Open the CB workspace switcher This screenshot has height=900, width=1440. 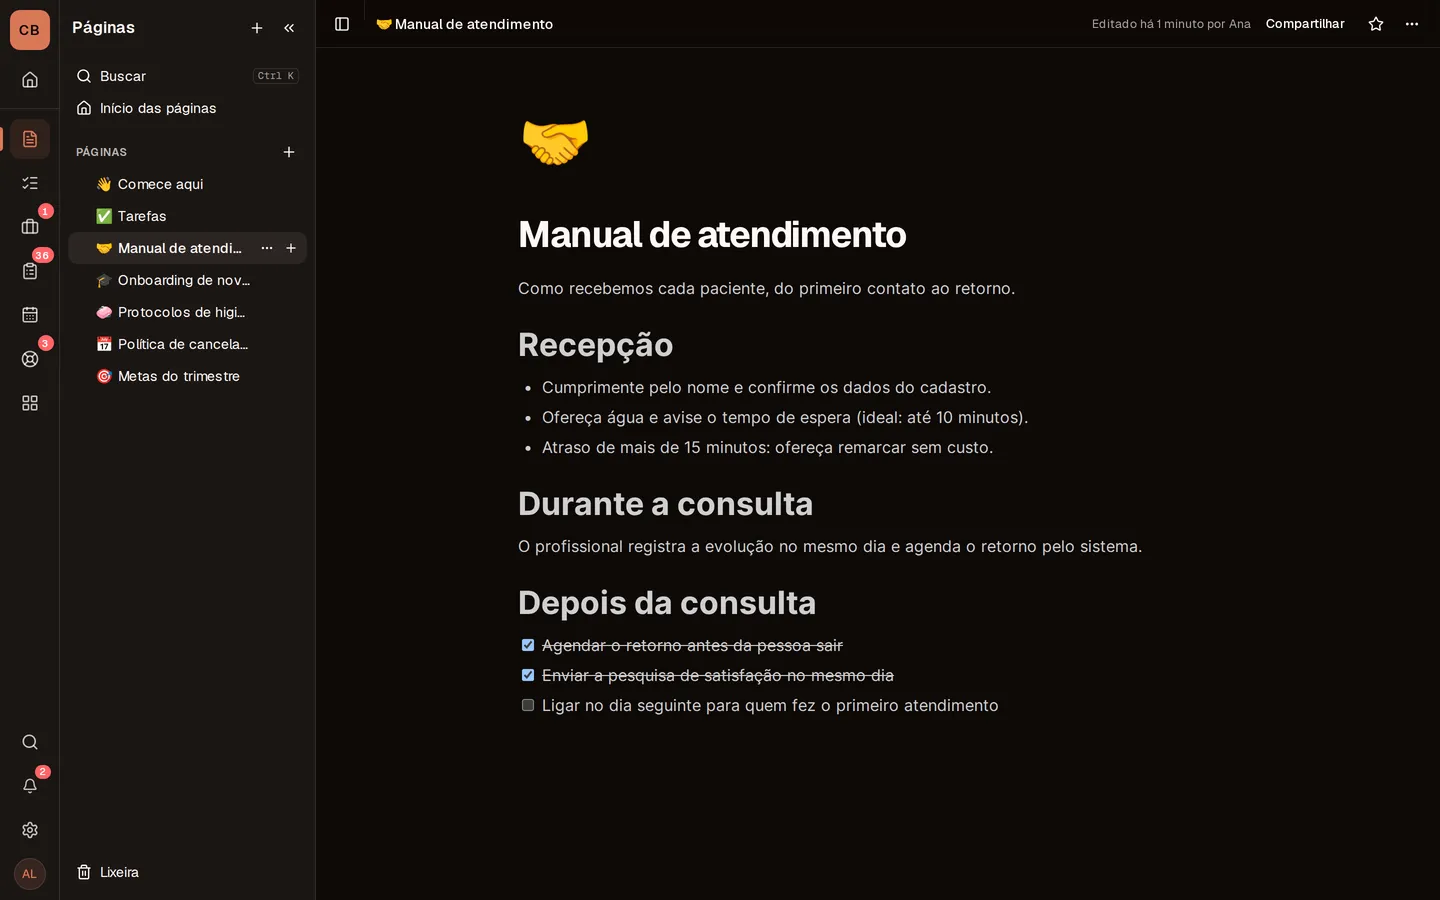[30, 30]
